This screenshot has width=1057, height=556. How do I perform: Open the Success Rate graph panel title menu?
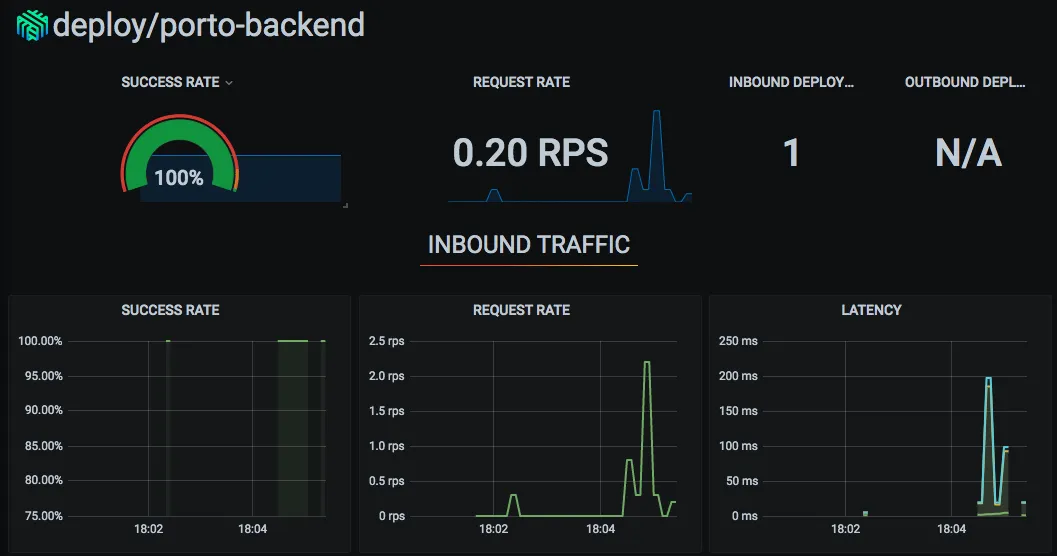[x=171, y=310]
